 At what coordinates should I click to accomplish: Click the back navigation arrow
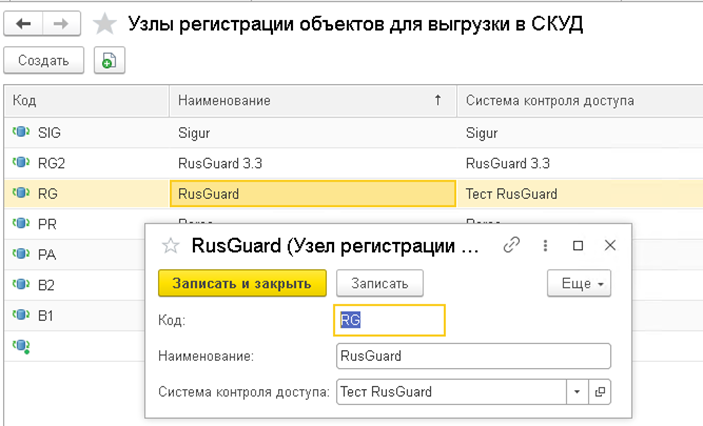[x=24, y=23]
